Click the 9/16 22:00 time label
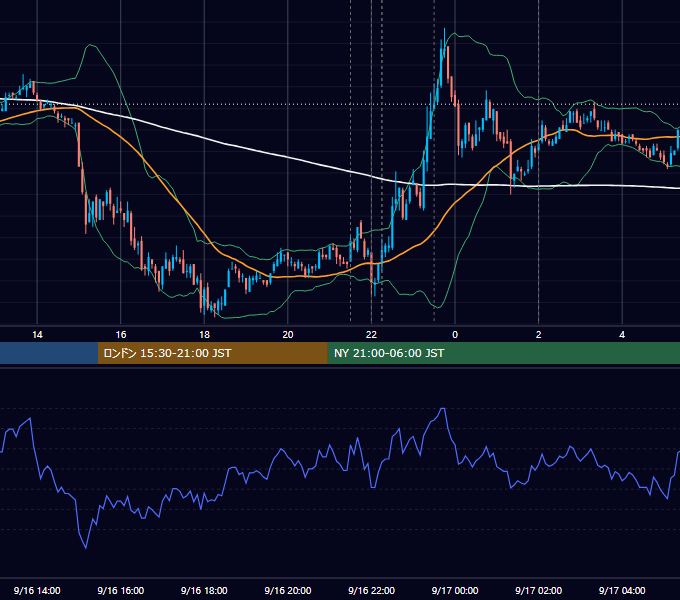This screenshot has width=680, height=600. pos(372,590)
